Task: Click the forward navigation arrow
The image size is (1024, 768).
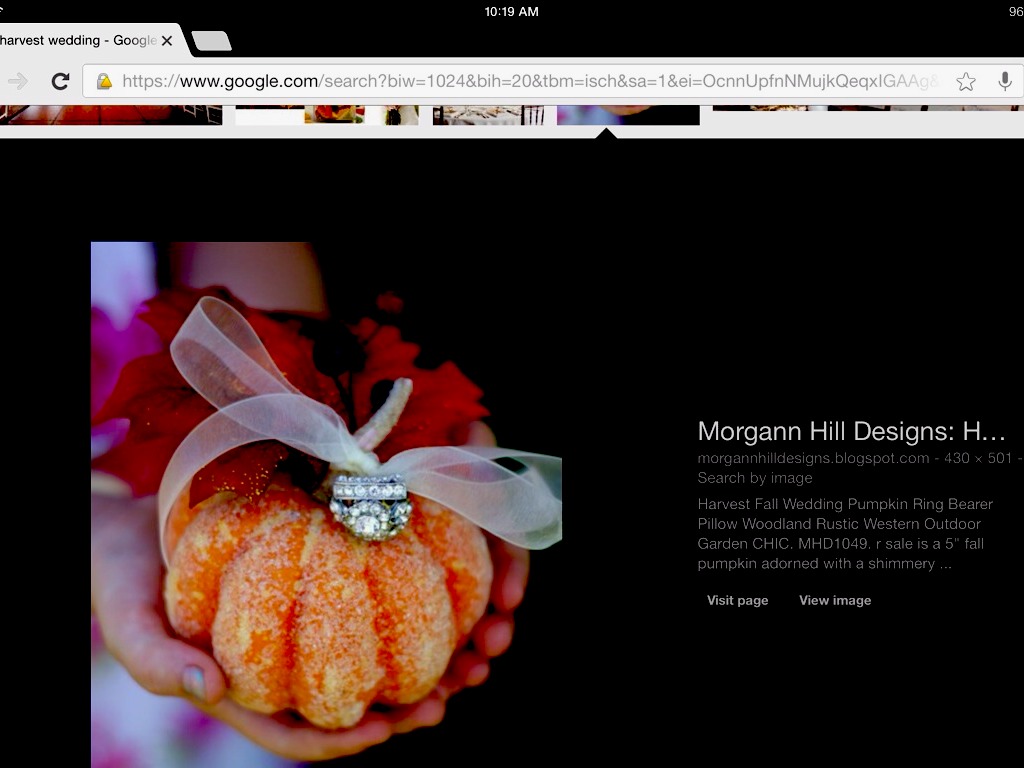Action: 18,81
